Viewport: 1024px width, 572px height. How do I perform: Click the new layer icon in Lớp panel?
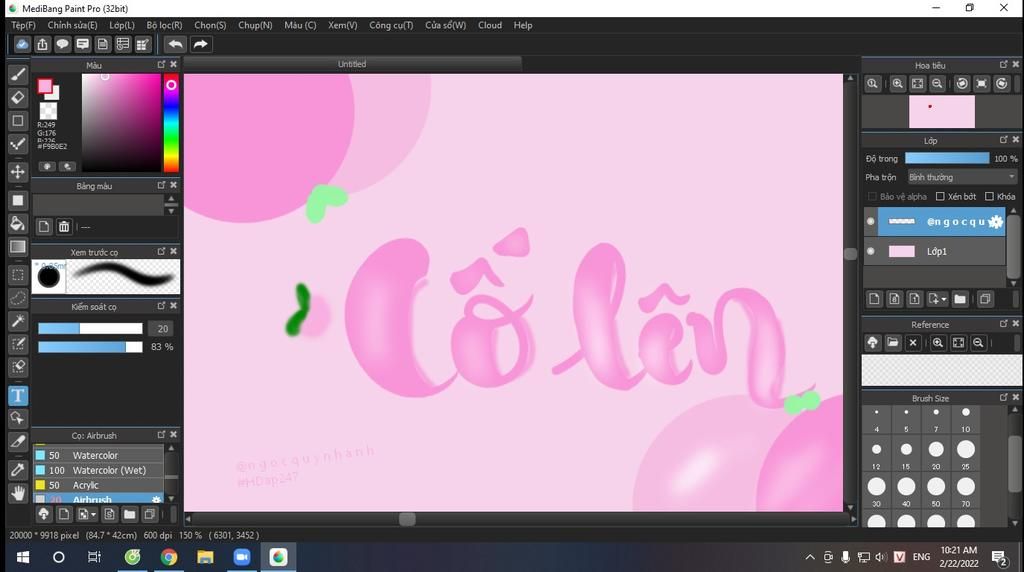tap(874, 299)
